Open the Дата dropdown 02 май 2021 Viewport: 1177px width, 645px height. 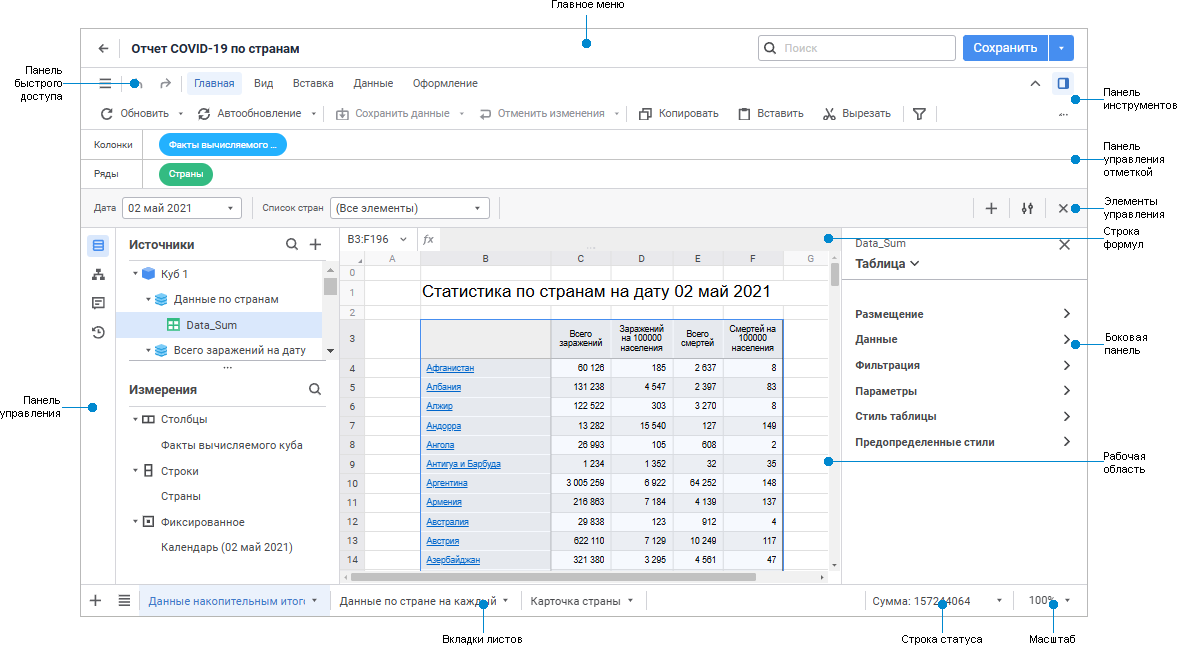point(181,209)
